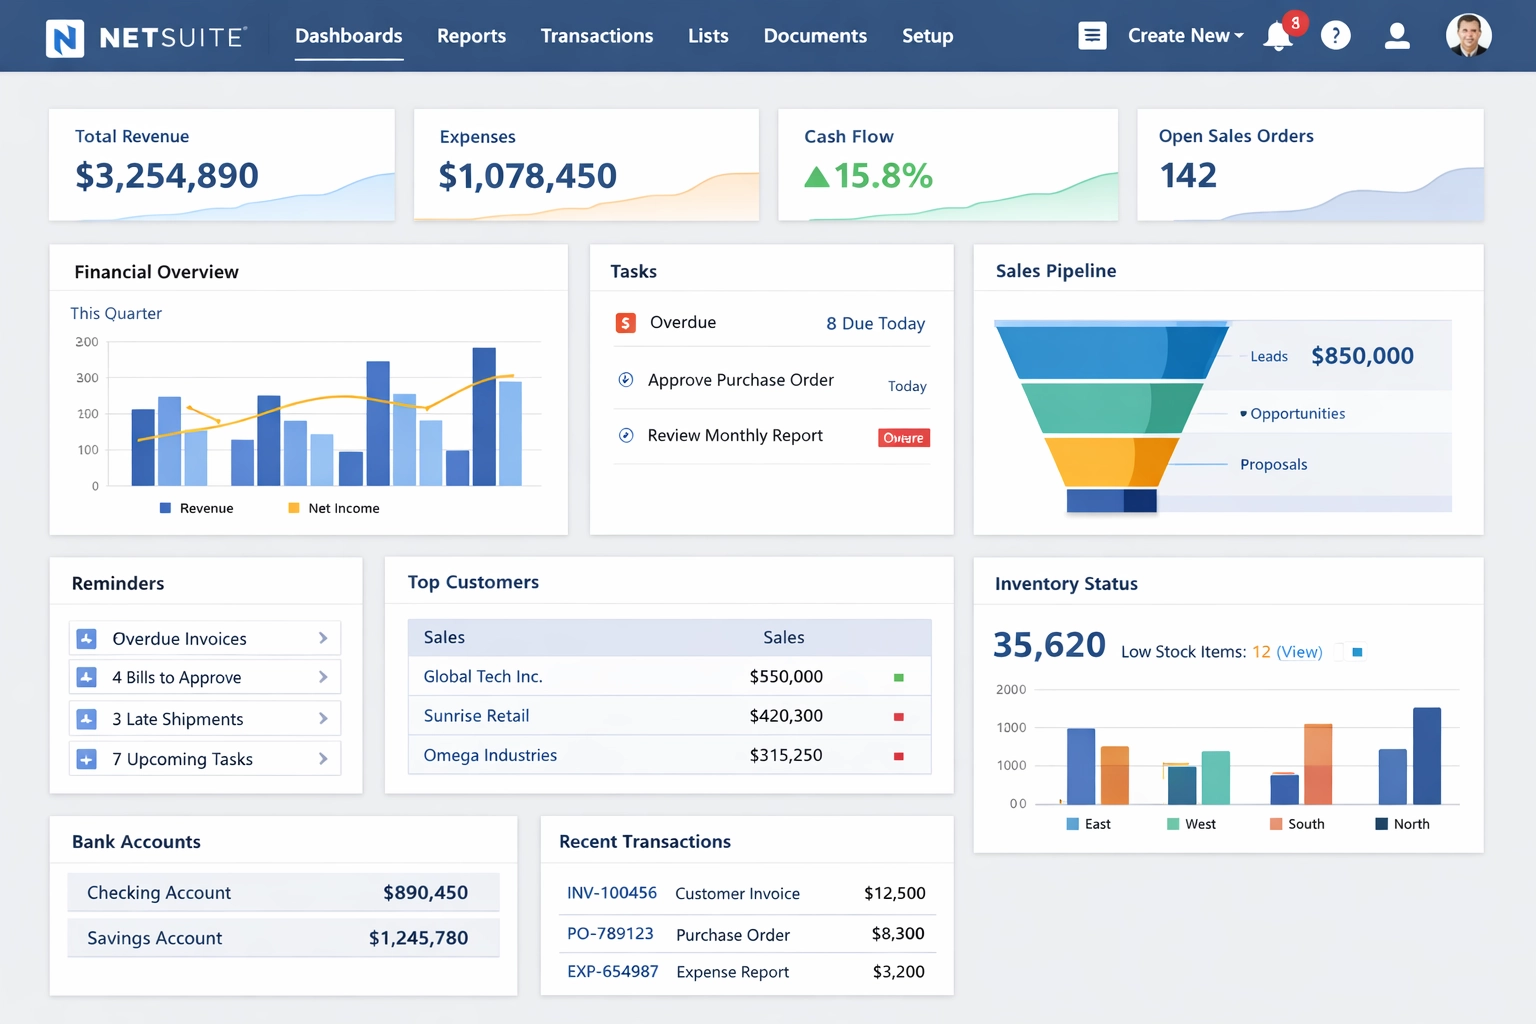Click the clock icon beside Review Monthly Report
The image size is (1536, 1024).
click(627, 435)
